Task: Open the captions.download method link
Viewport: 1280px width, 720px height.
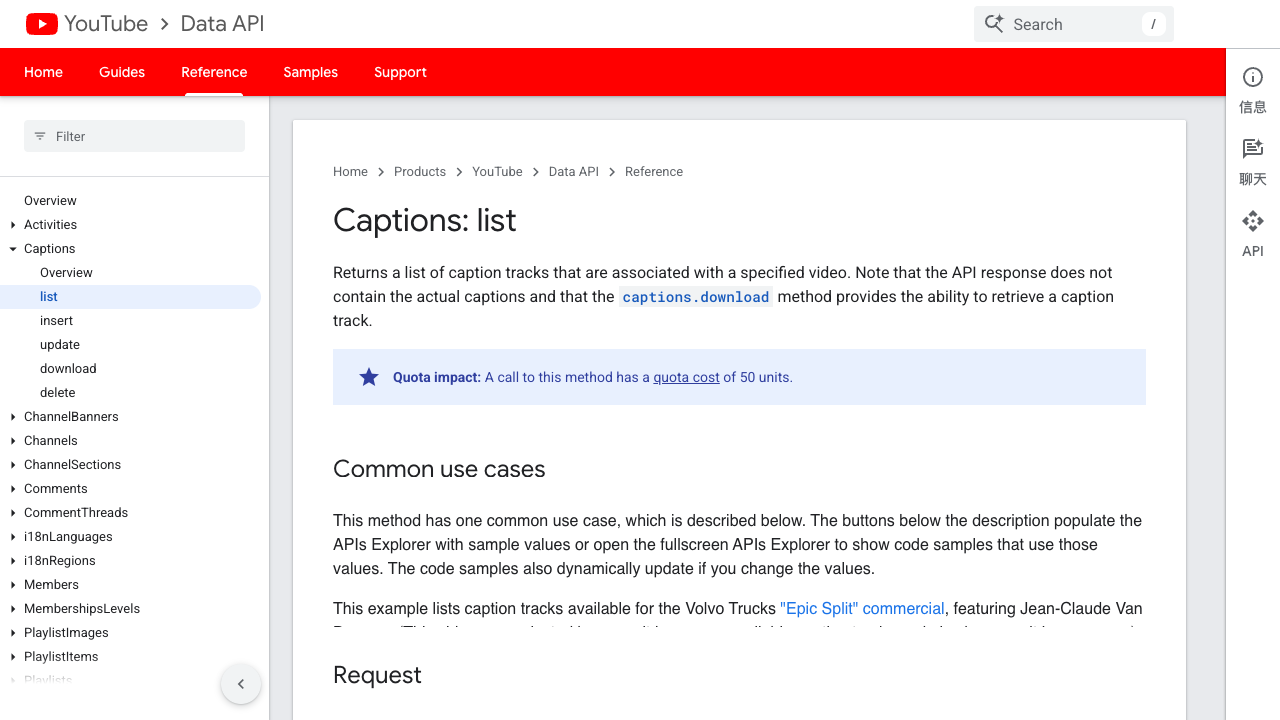Action: [696, 297]
